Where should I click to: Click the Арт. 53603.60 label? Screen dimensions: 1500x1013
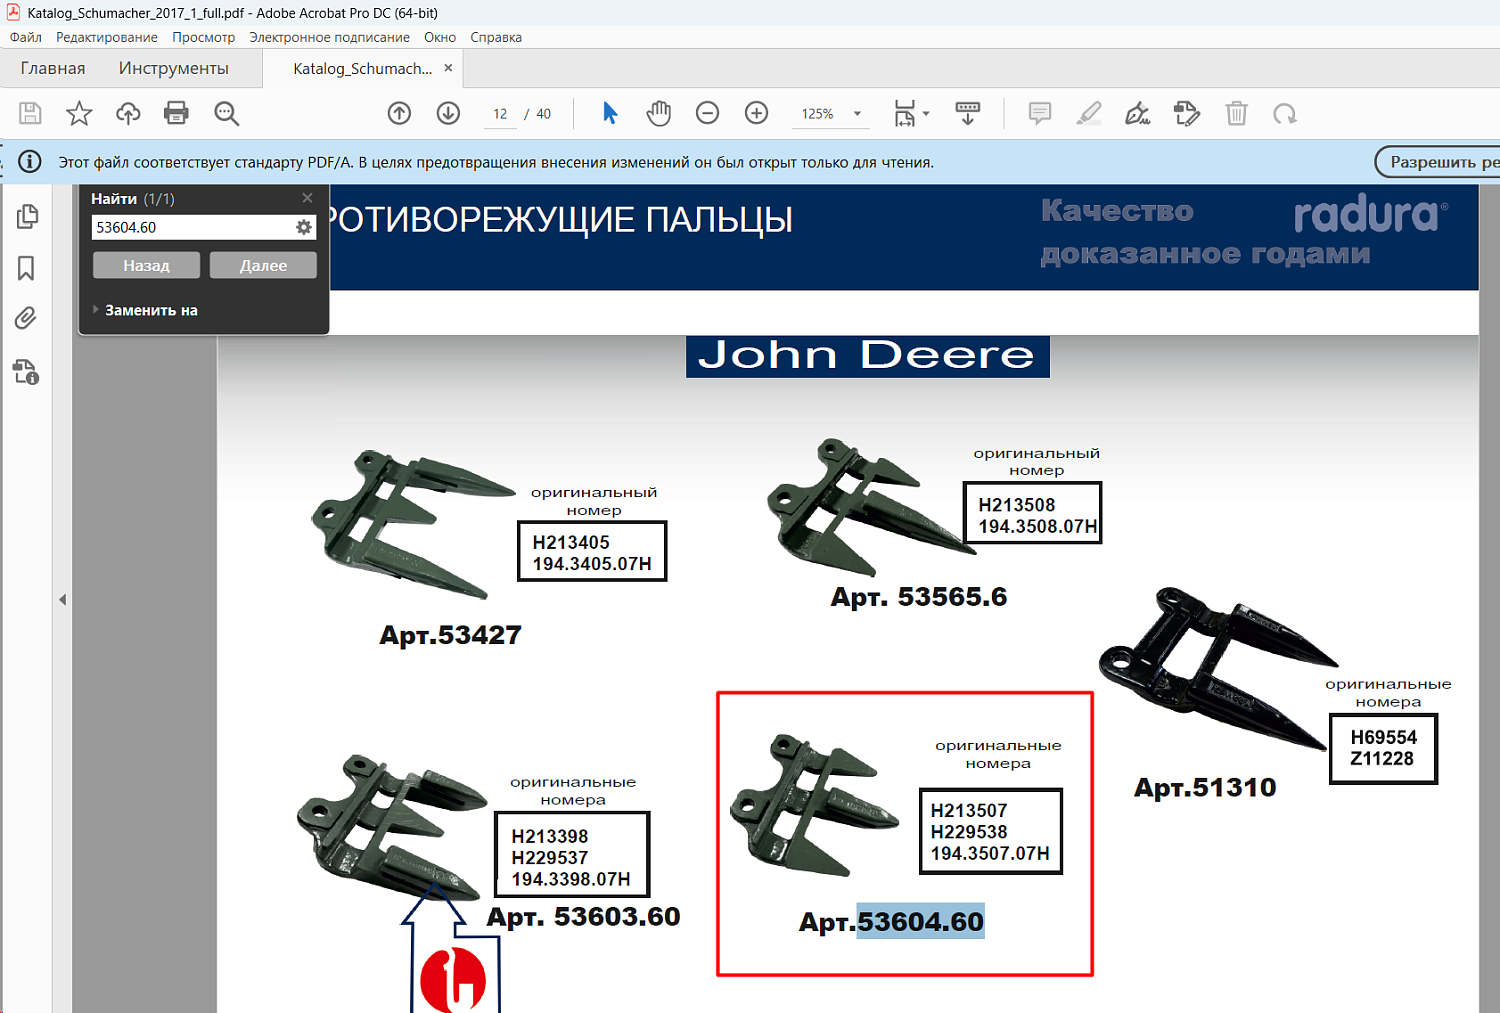(x=583, y=917)
